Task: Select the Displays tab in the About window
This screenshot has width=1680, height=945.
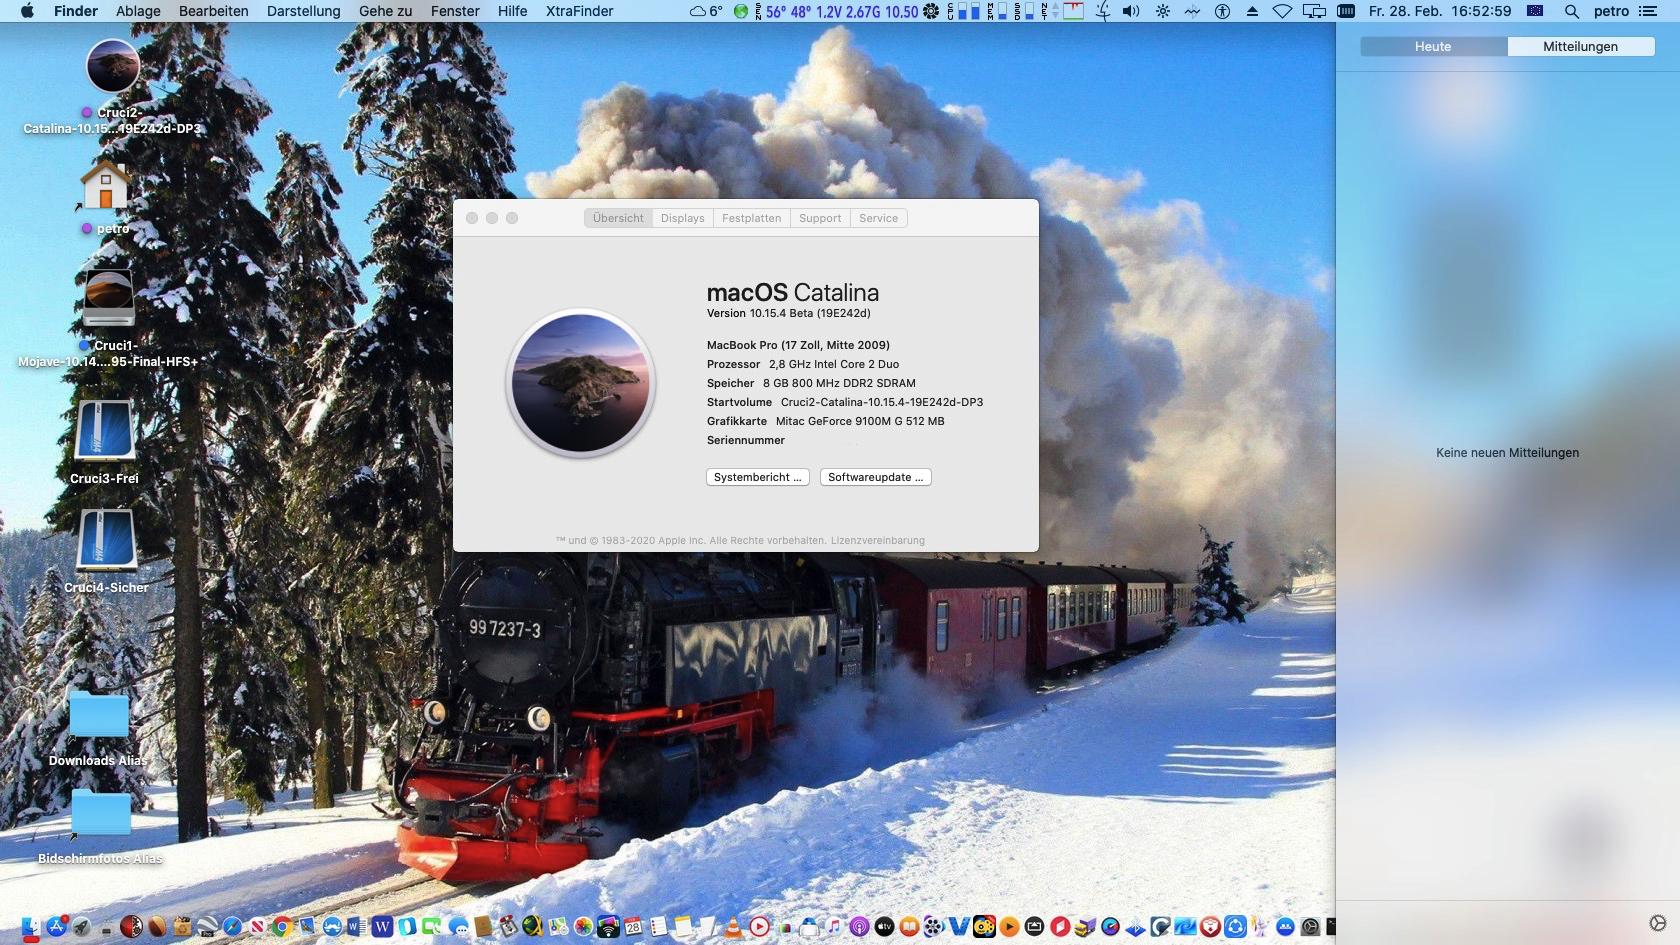Action: pos(681,217)
